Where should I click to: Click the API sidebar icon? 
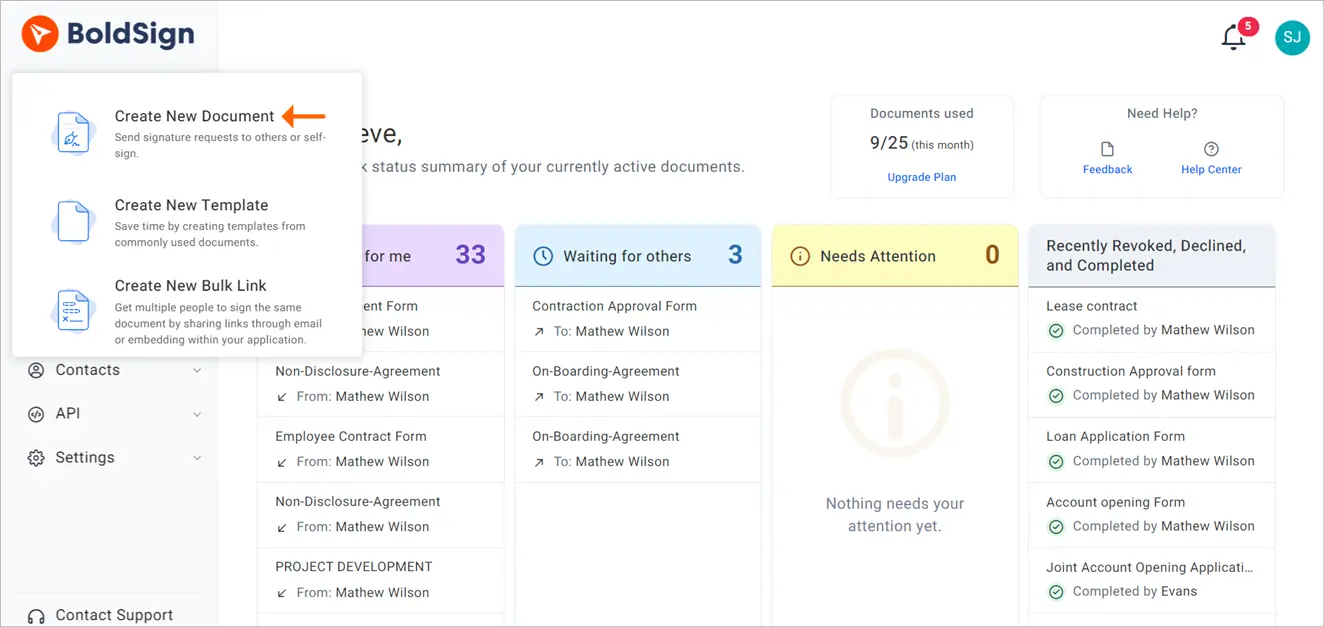pyautogui.click(x=36, y=414)
